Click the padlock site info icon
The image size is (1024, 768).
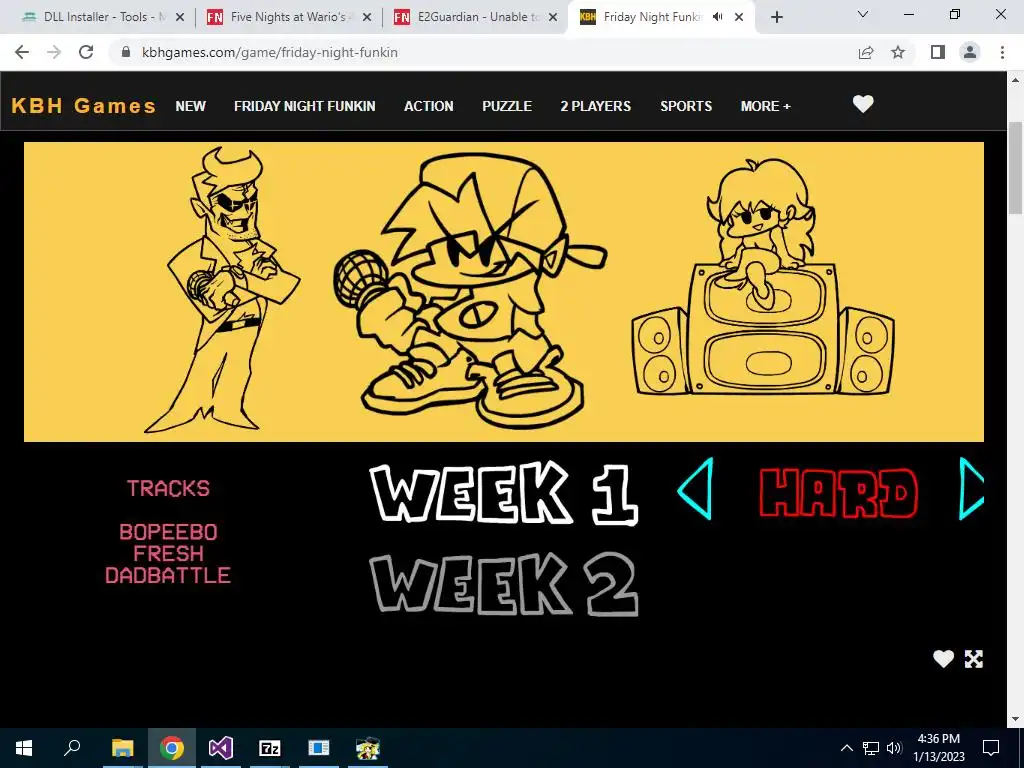click(x=127, y=52)
